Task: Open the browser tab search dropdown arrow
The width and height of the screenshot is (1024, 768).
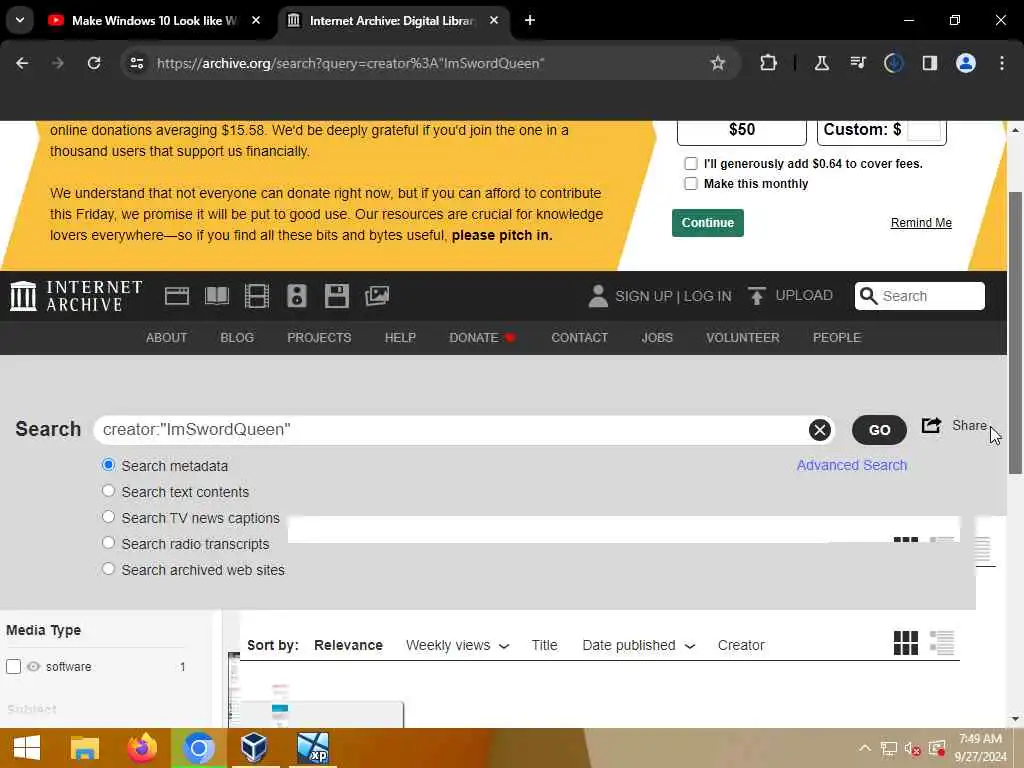Action: click(20, 20)
